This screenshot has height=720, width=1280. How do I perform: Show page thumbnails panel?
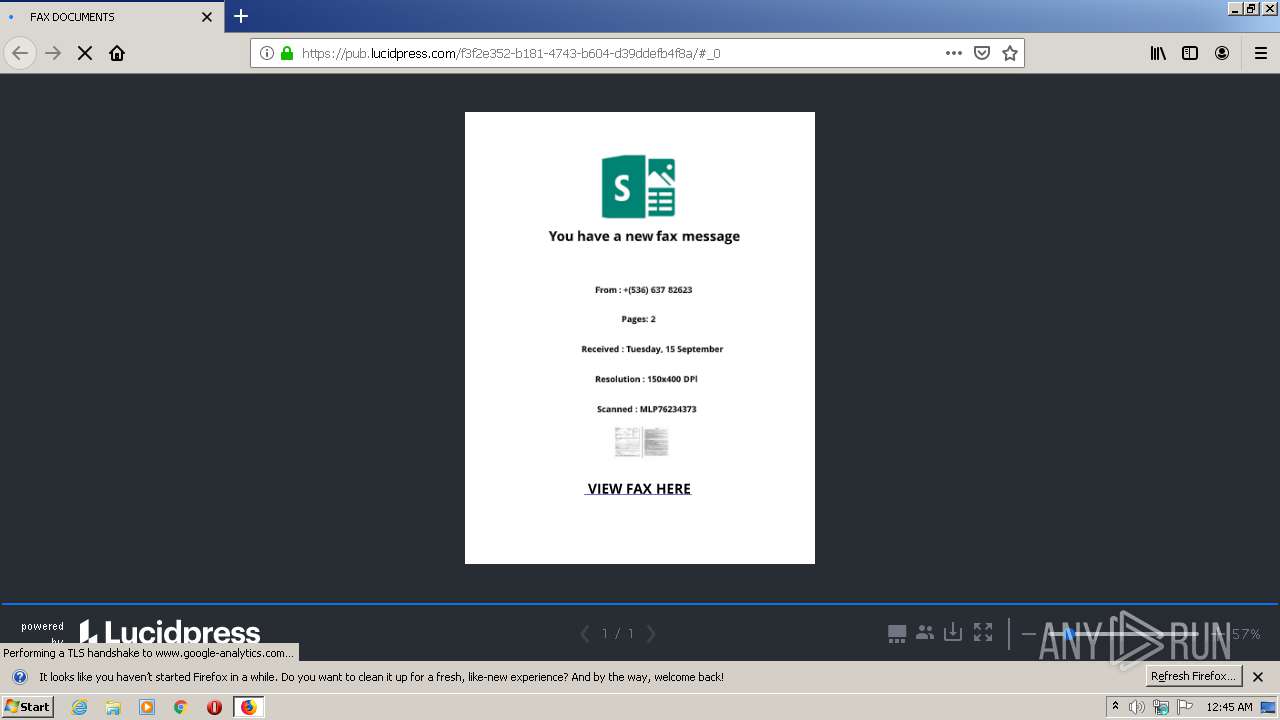[x=897, y=633]
